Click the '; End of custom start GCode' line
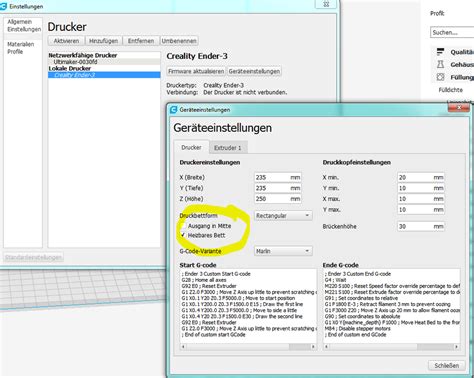This screenshot has width=474, height=378. [213, 334]
